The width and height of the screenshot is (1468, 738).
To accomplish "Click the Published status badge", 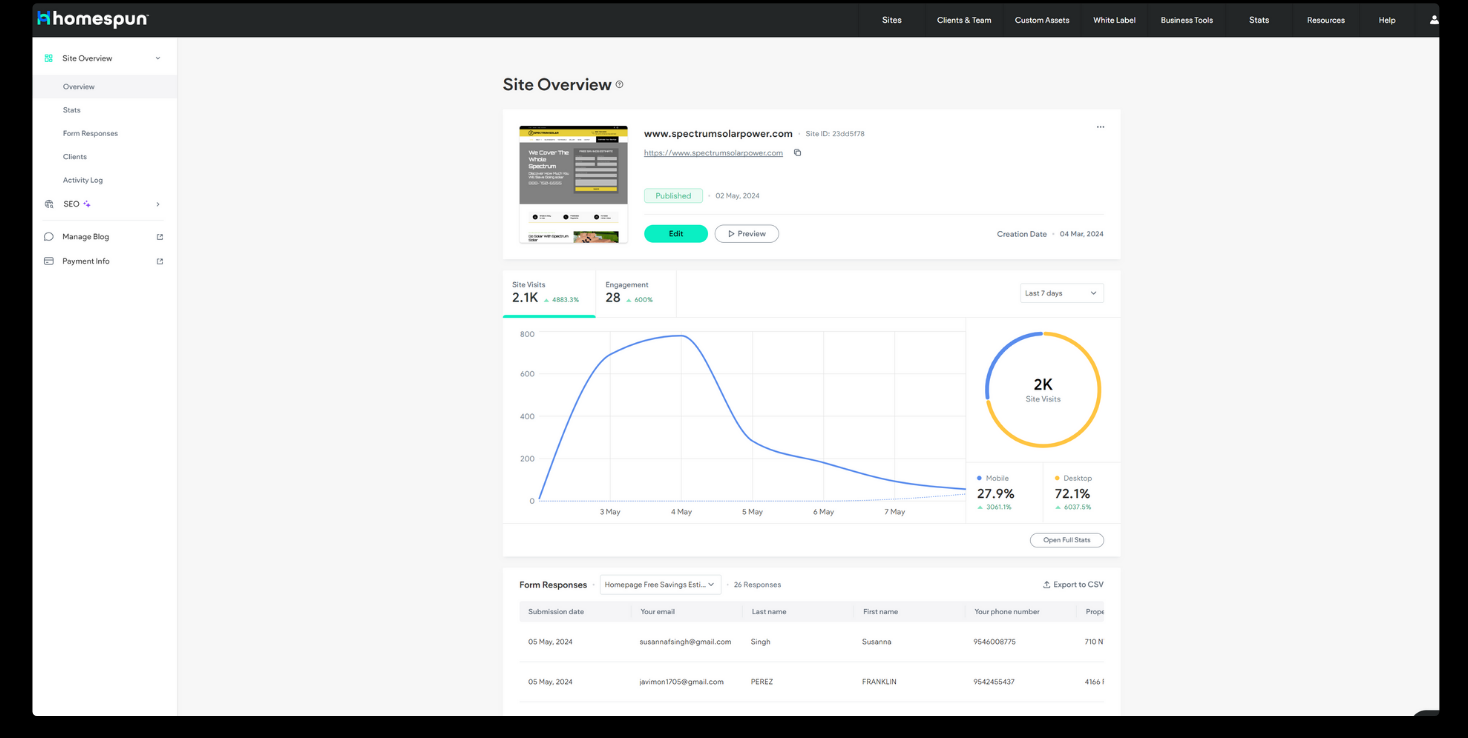I will click(673, 196).
